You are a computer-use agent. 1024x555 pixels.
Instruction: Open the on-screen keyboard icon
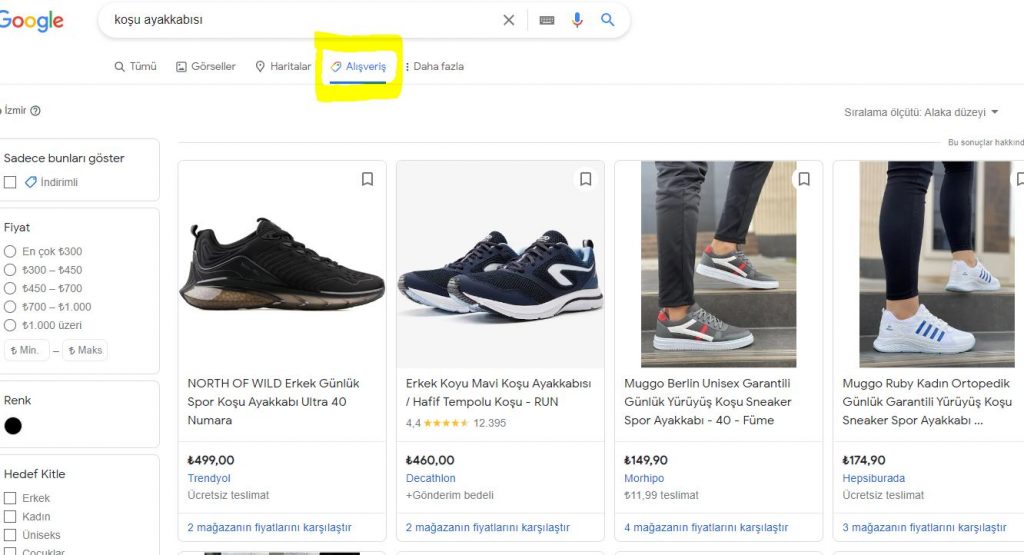pyautogui.click(x=547, y=20)
